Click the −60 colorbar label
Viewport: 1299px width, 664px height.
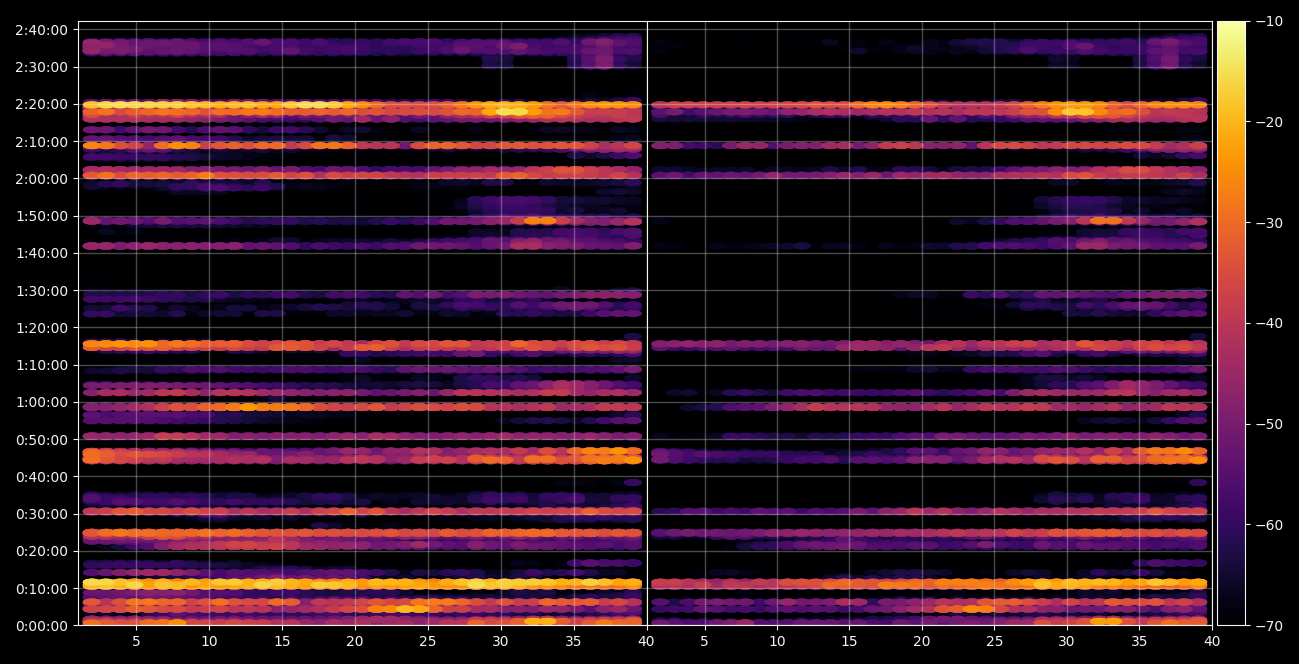click(x=1269, y=525)
